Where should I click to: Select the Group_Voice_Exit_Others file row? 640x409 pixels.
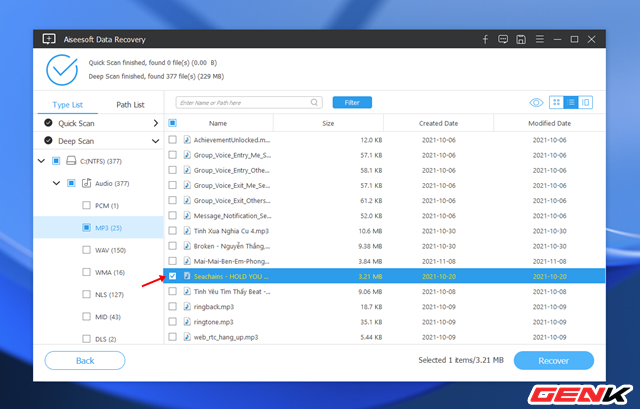tap(384, 200)
